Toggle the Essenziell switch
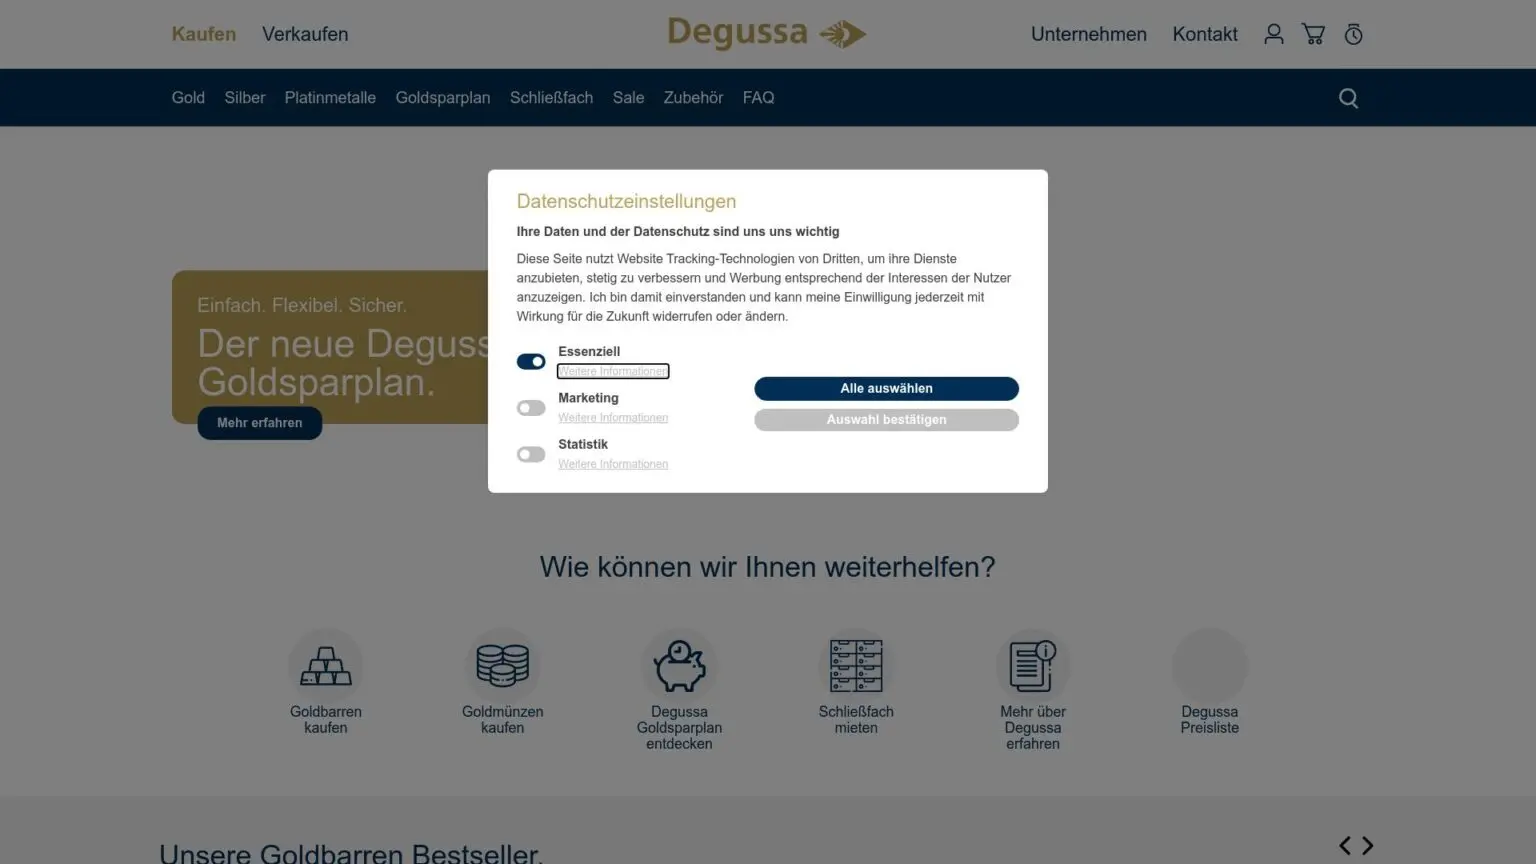The height and width of the screenshot is (864, 1536). [531, 362]
